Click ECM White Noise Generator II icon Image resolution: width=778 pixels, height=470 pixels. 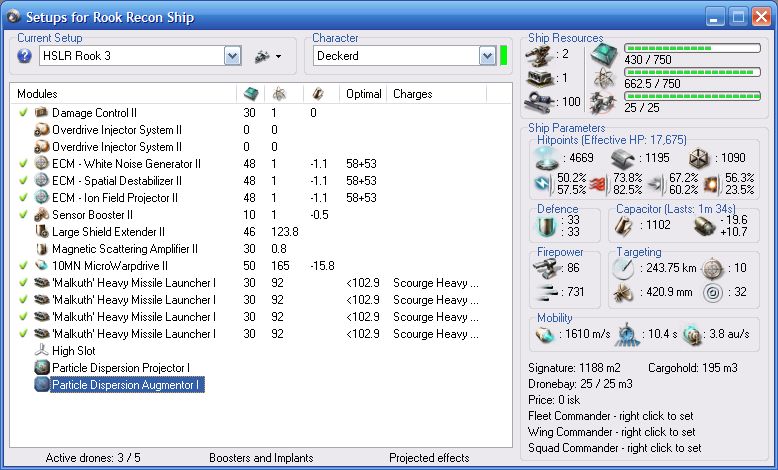pyautogui.click(x=42, y=164)
